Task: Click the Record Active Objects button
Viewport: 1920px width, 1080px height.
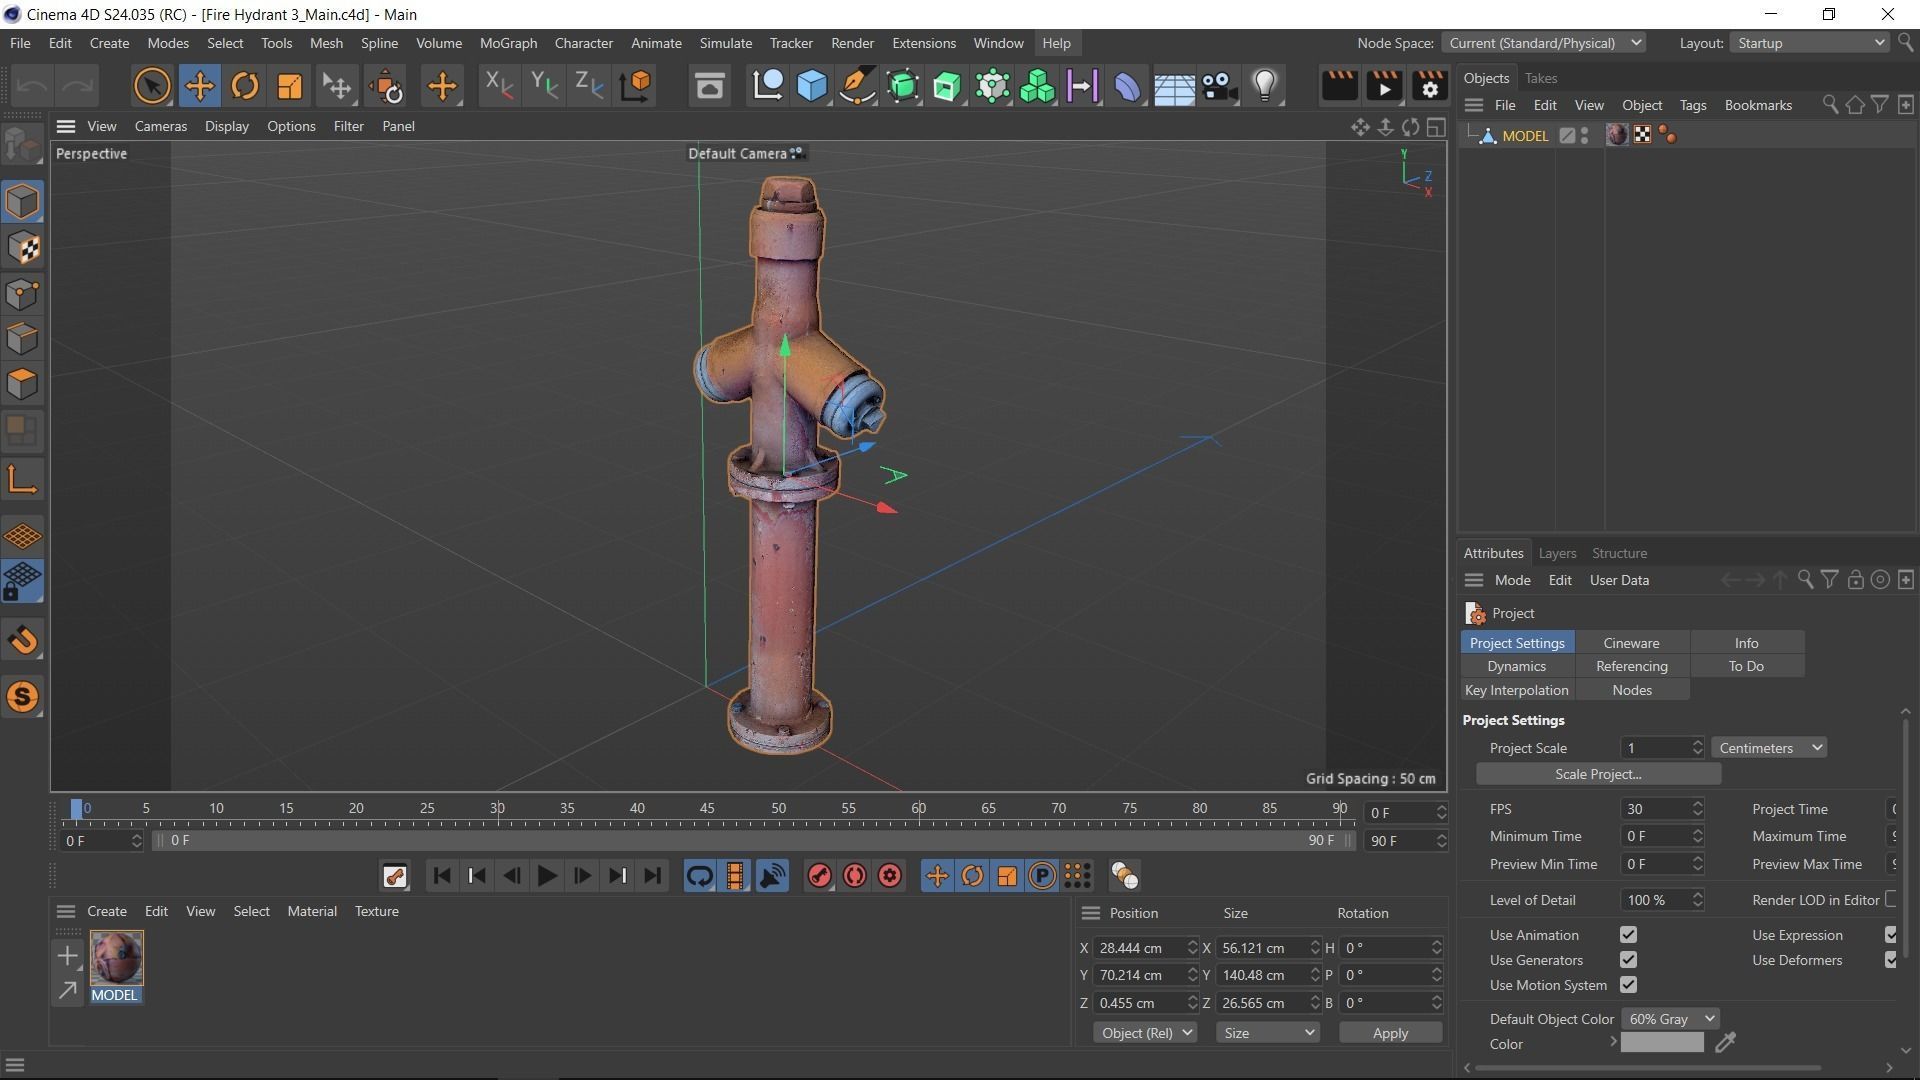Action: [x=819, y=877]
